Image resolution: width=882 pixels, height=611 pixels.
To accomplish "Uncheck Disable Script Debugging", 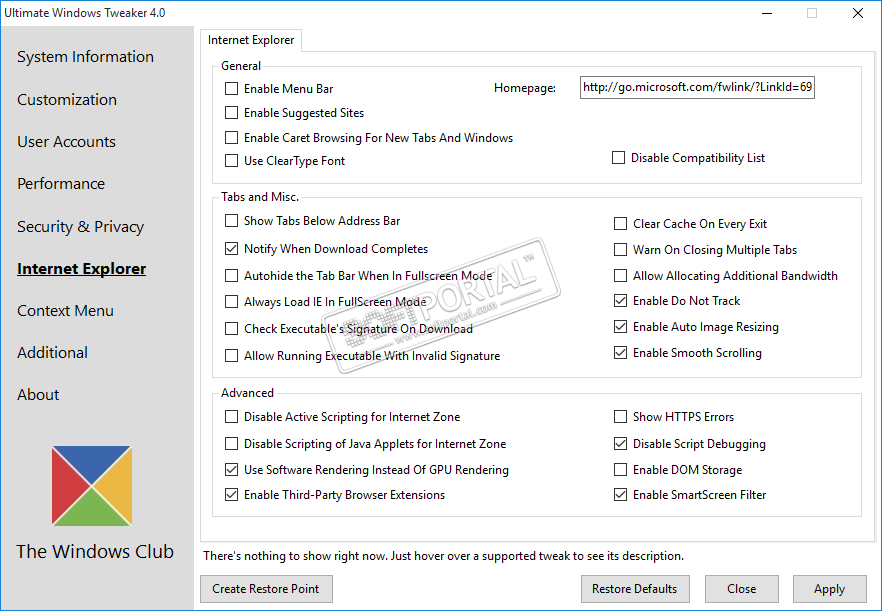I will point(620,444).
